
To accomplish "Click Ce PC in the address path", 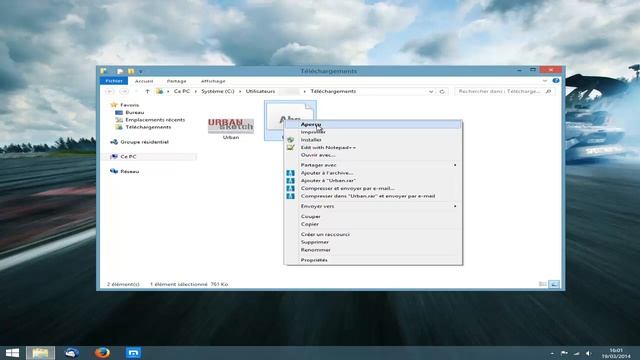I will (x=182, y=91).
